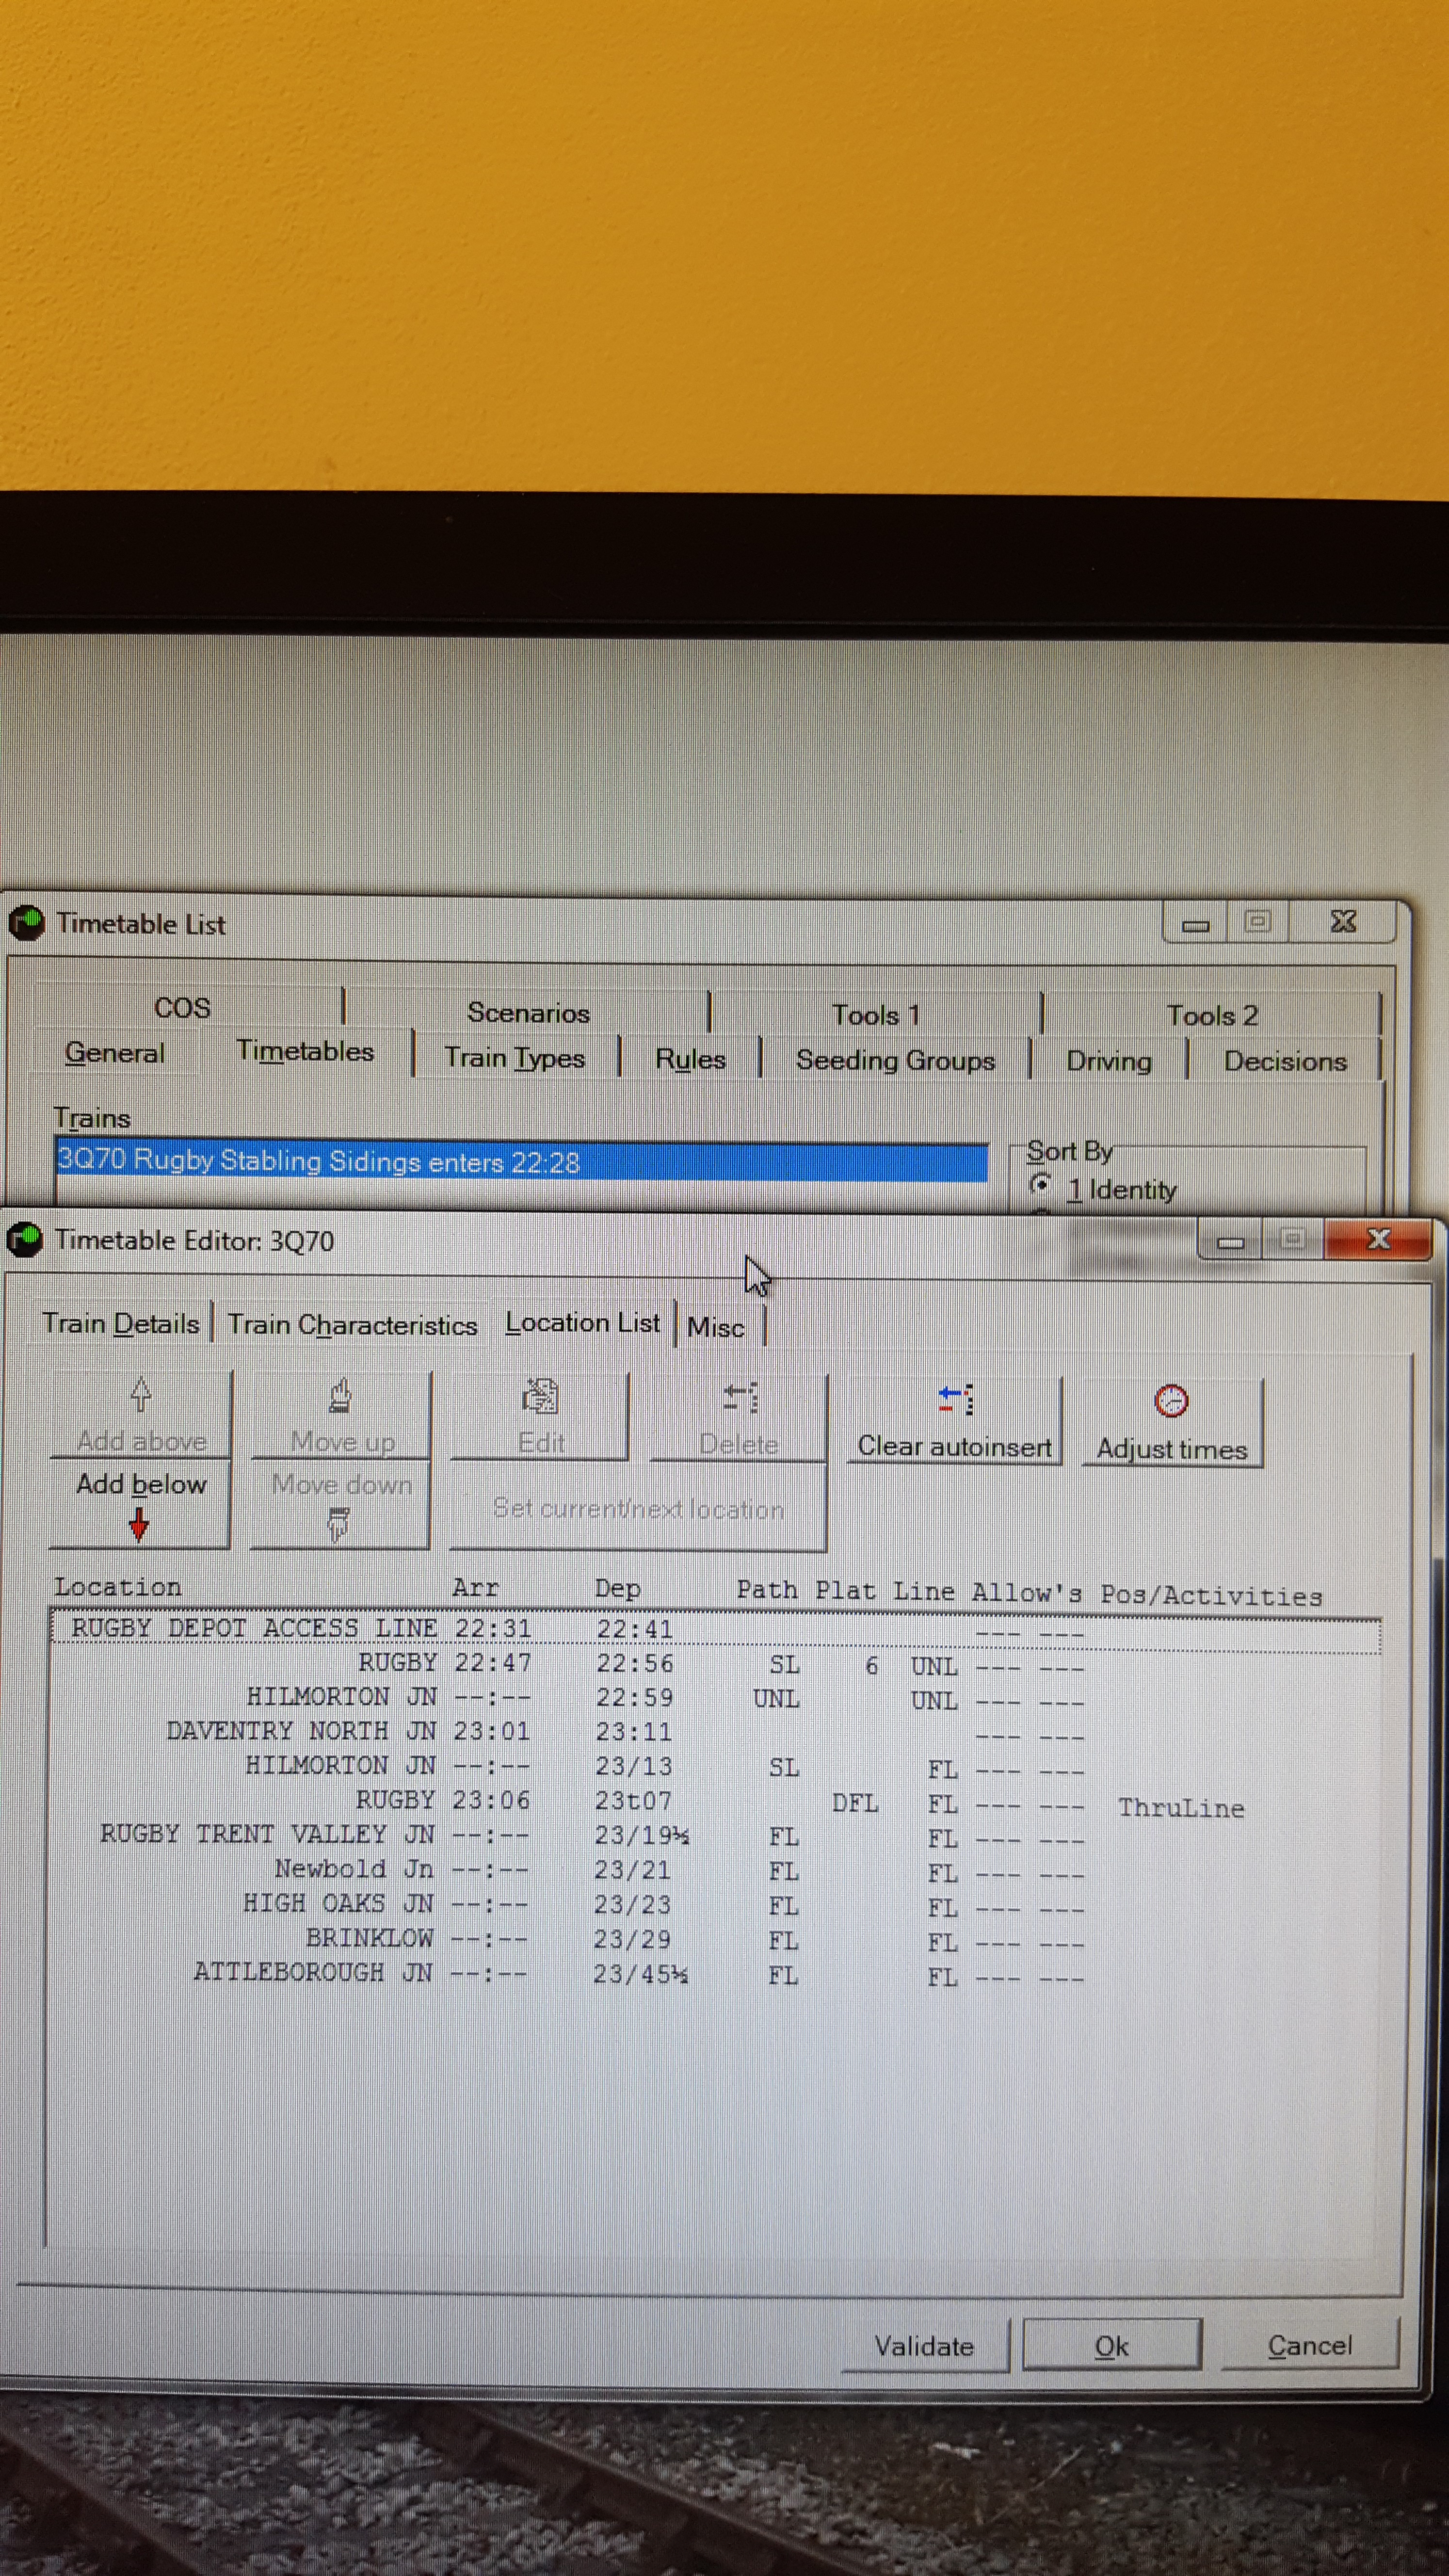Open the General tab in Timetable List
1449x2576 pixels.
click(x=115, y=1052)
